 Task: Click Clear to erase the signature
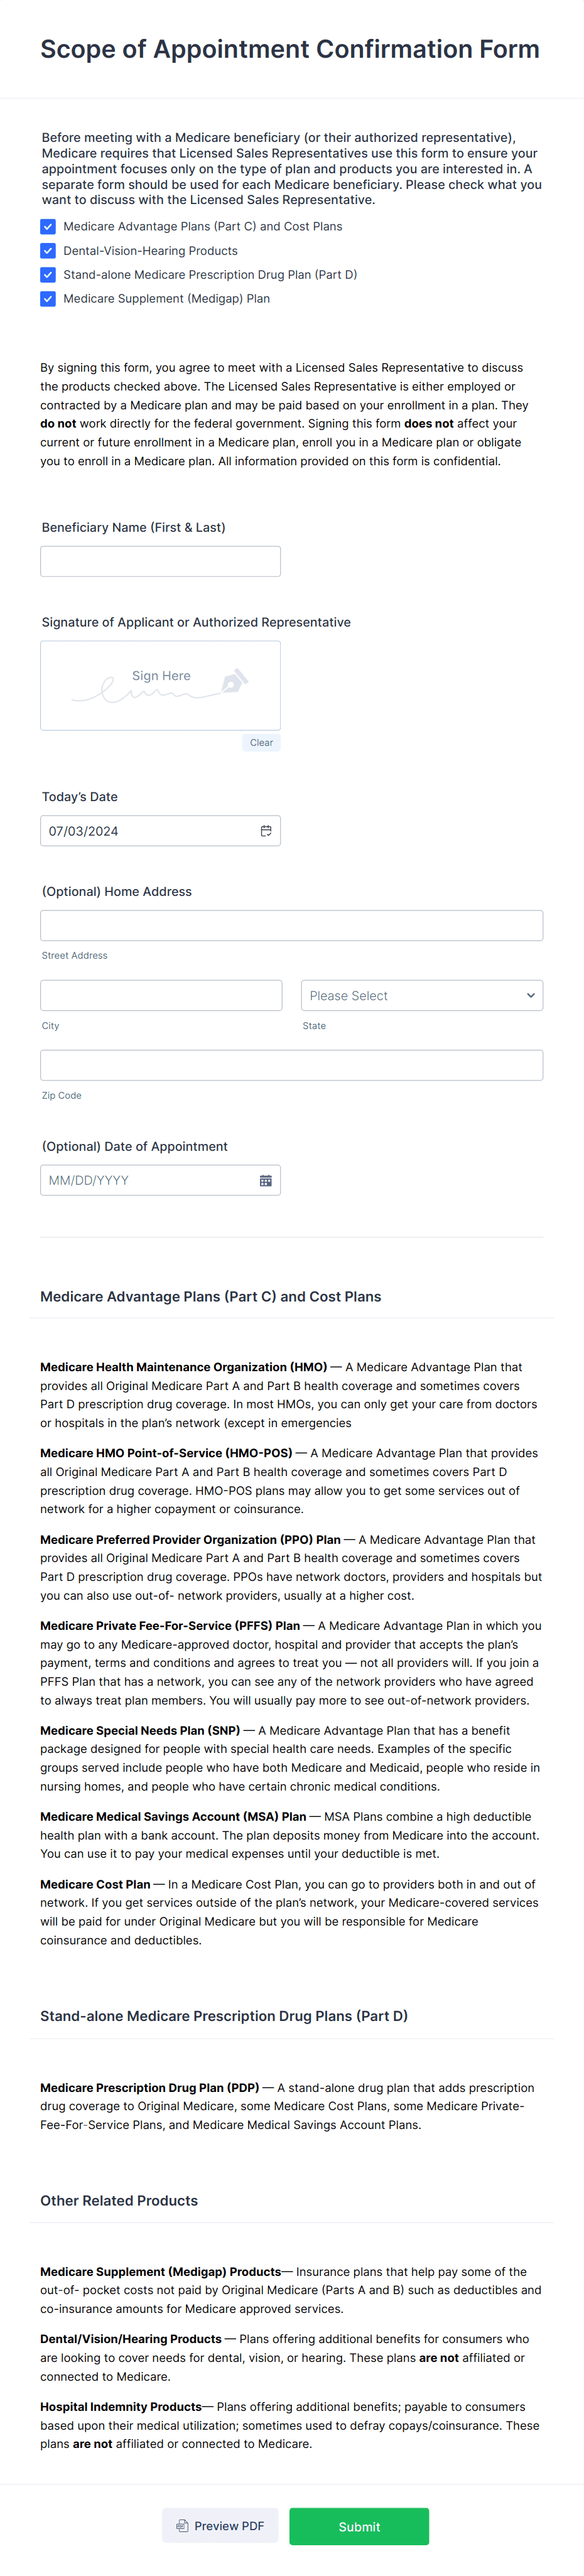261,742
